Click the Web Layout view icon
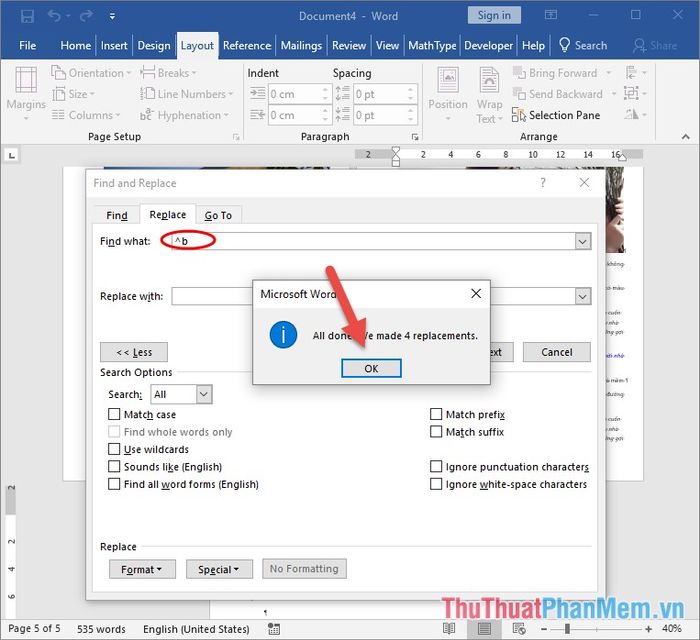This screenshot has width=700, height=640. (519, 629)
